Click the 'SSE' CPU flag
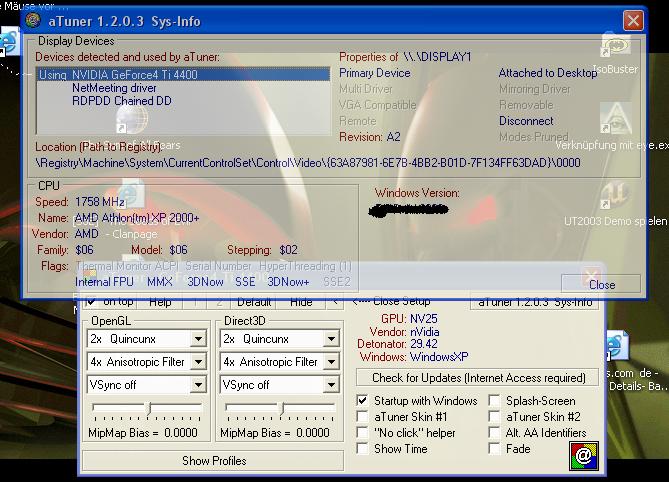This screenshot has height=482, width=669. click(x=245, y=282)
